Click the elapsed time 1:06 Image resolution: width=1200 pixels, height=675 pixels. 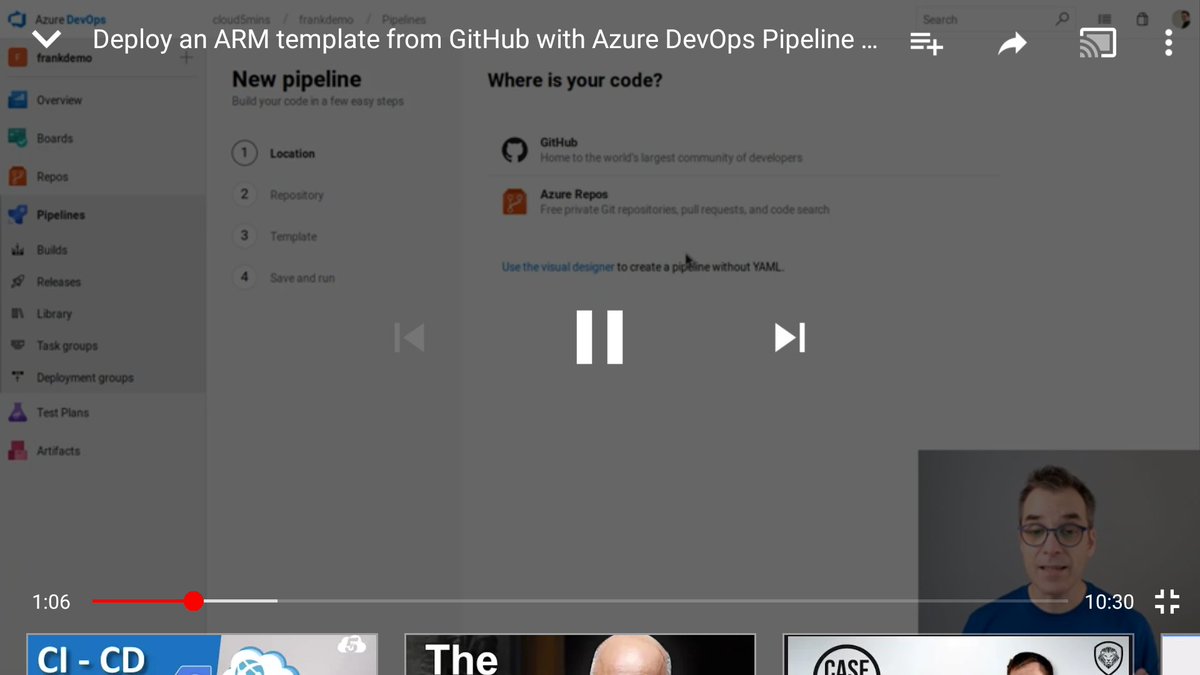click(51, 601)
